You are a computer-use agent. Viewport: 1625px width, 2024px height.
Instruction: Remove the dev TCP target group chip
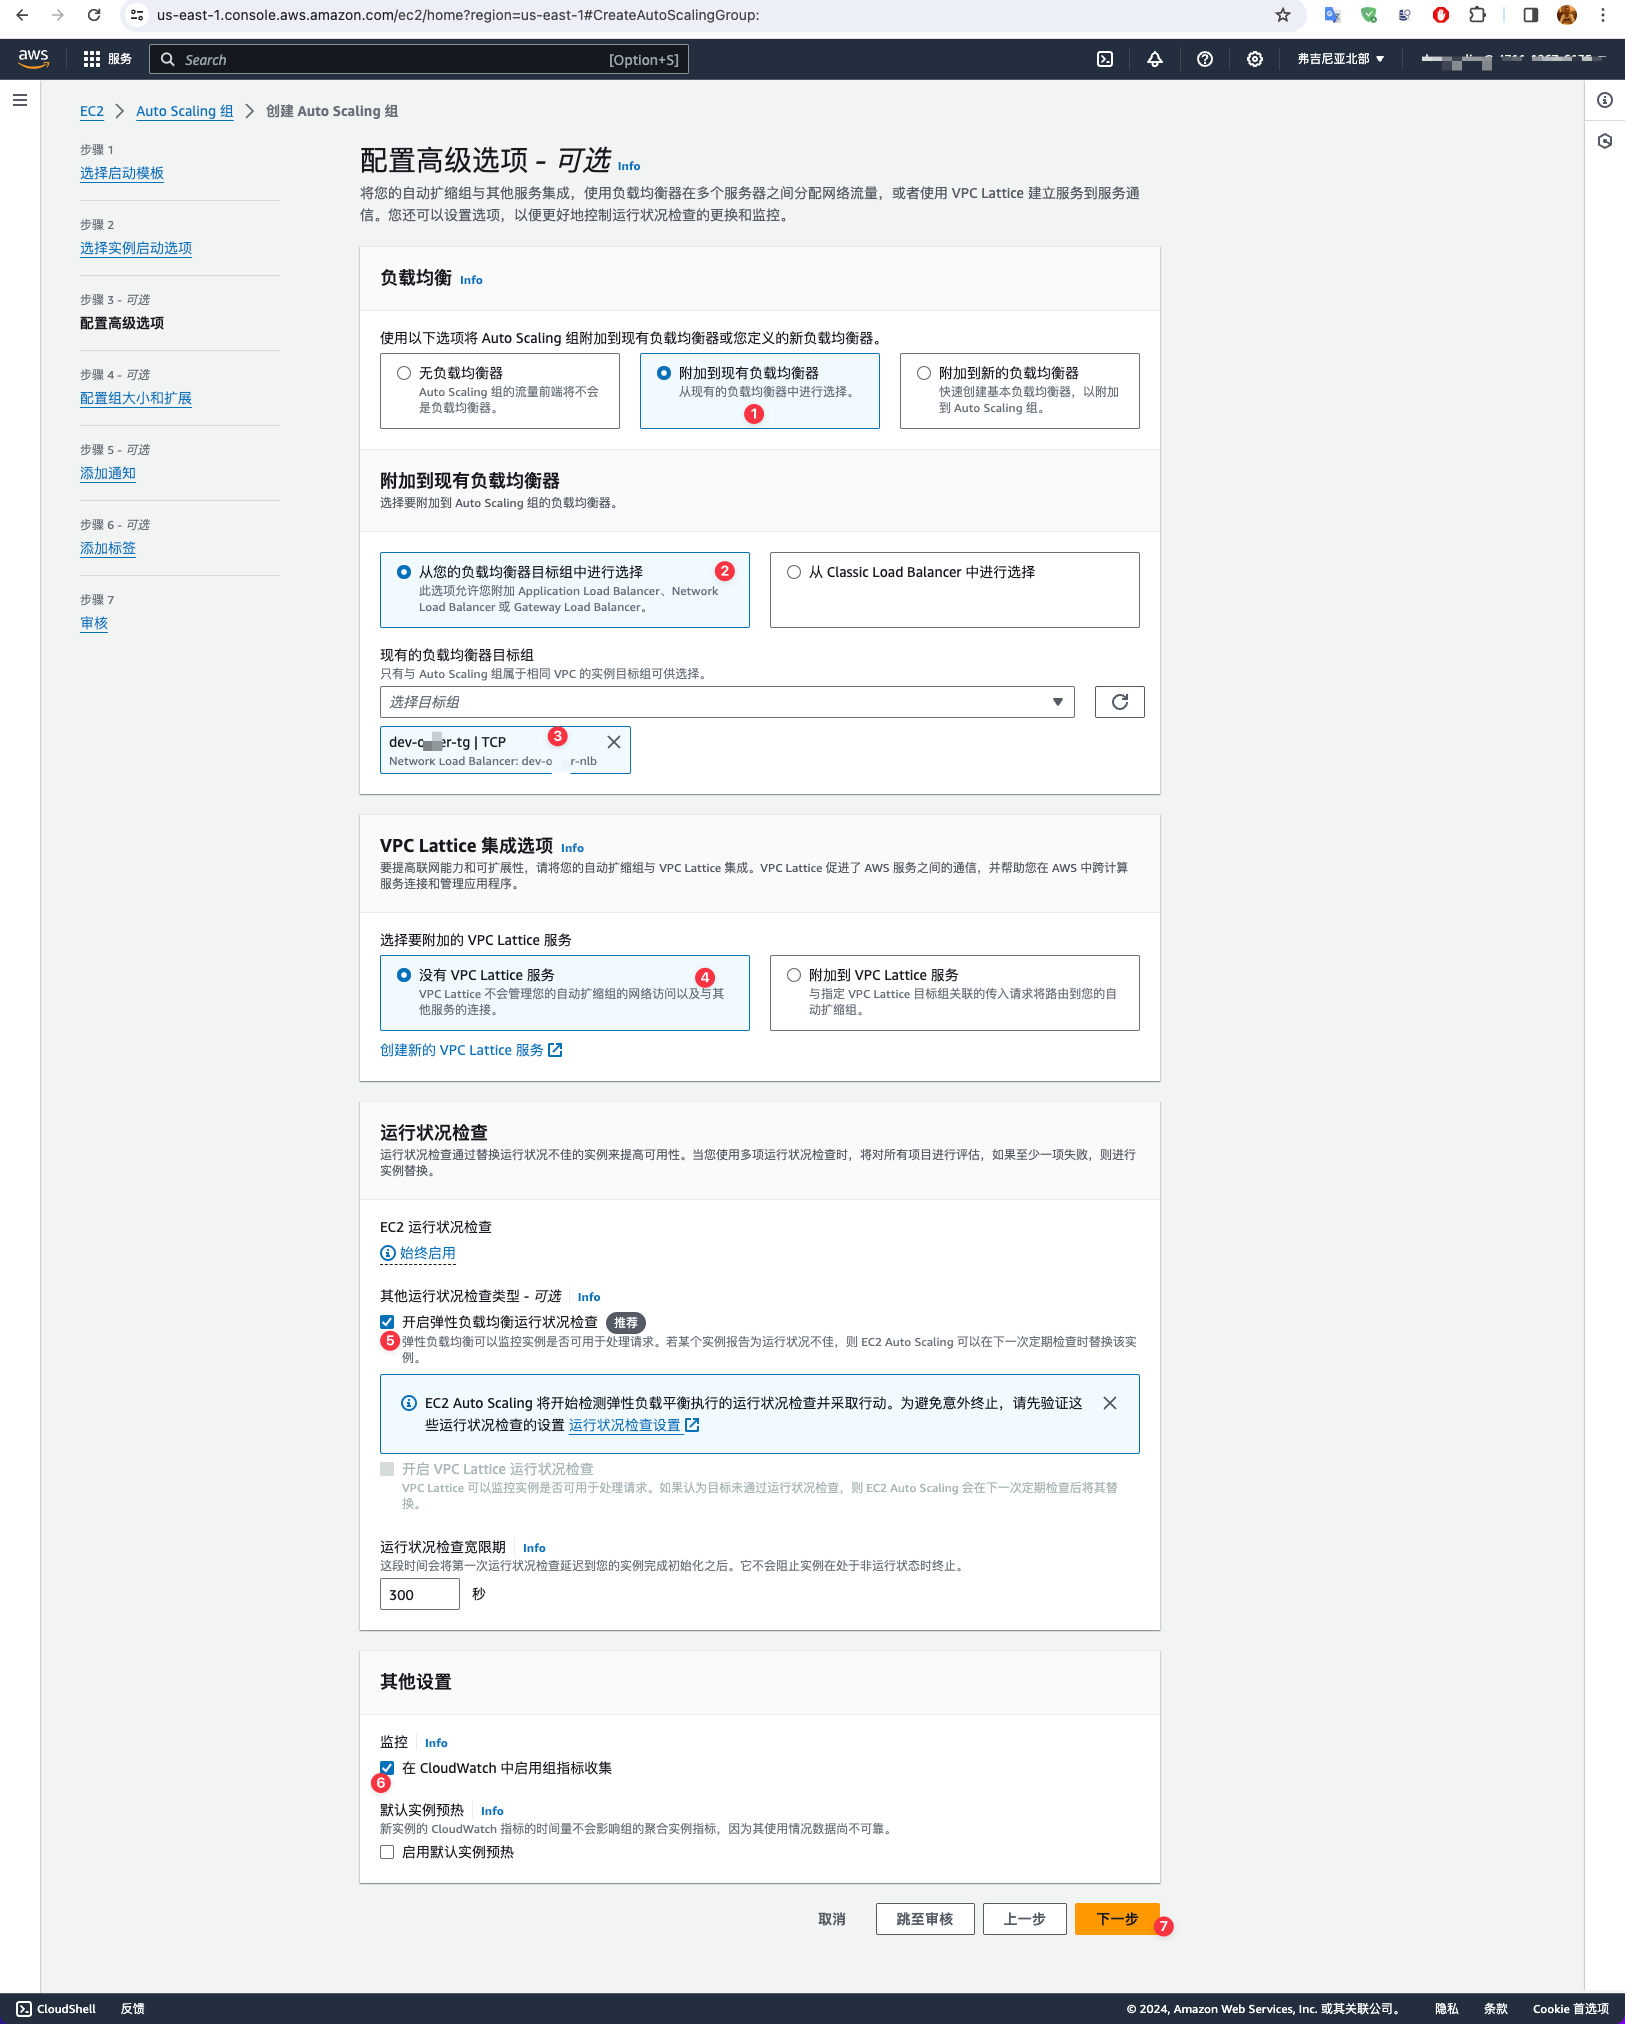coord(614,742)
